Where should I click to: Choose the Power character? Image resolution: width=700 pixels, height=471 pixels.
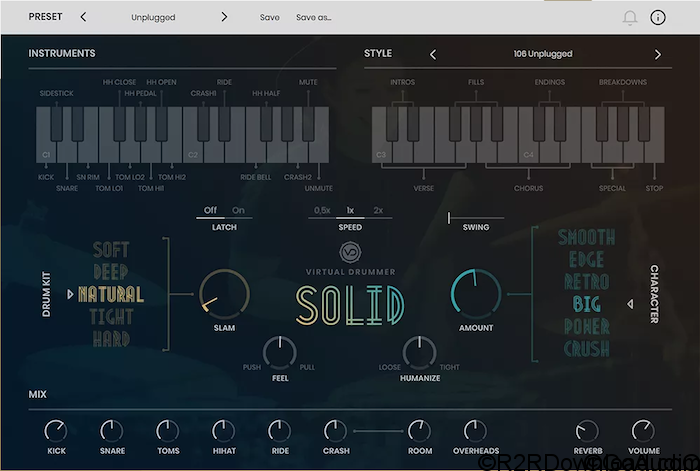pos(587,326)
